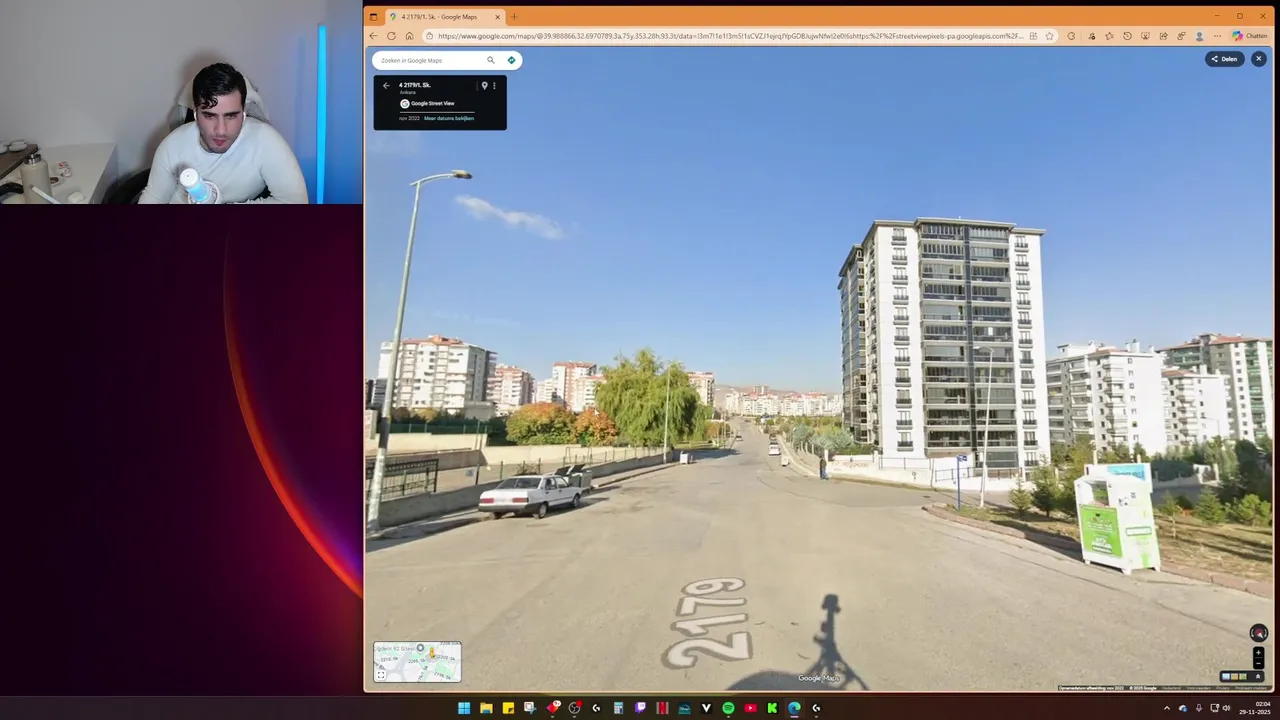Switch to Microsoft Edge on the taskbar
This screenshot has width=1280, height=720.
tap(794, 708)
